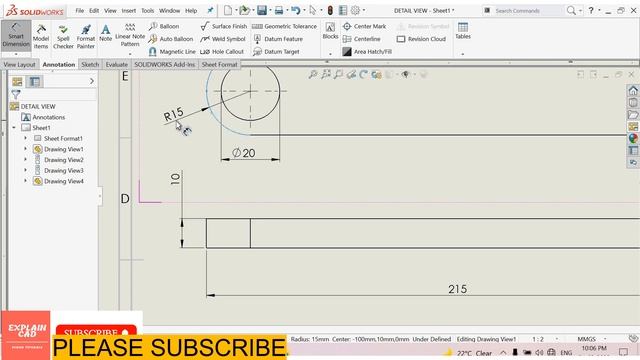Run the Spell Checker
Viewport: 640px width, 360px height.
[63, 36]
